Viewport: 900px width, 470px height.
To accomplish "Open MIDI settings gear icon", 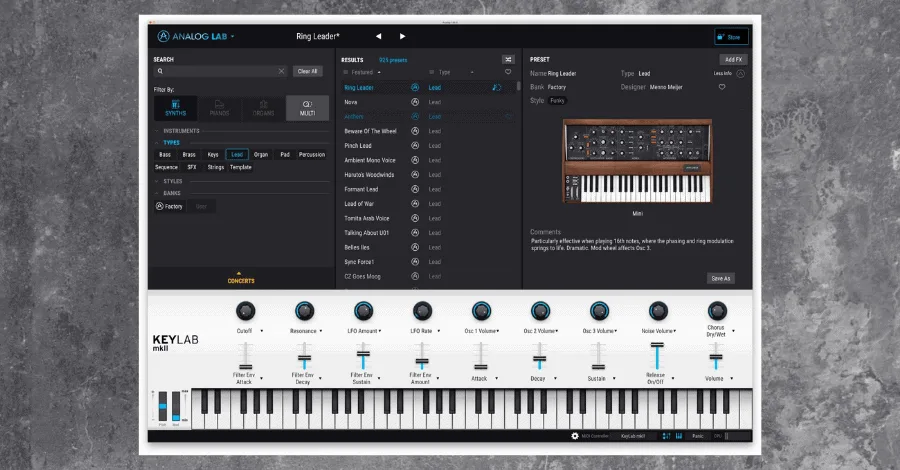I will (575, 436).
